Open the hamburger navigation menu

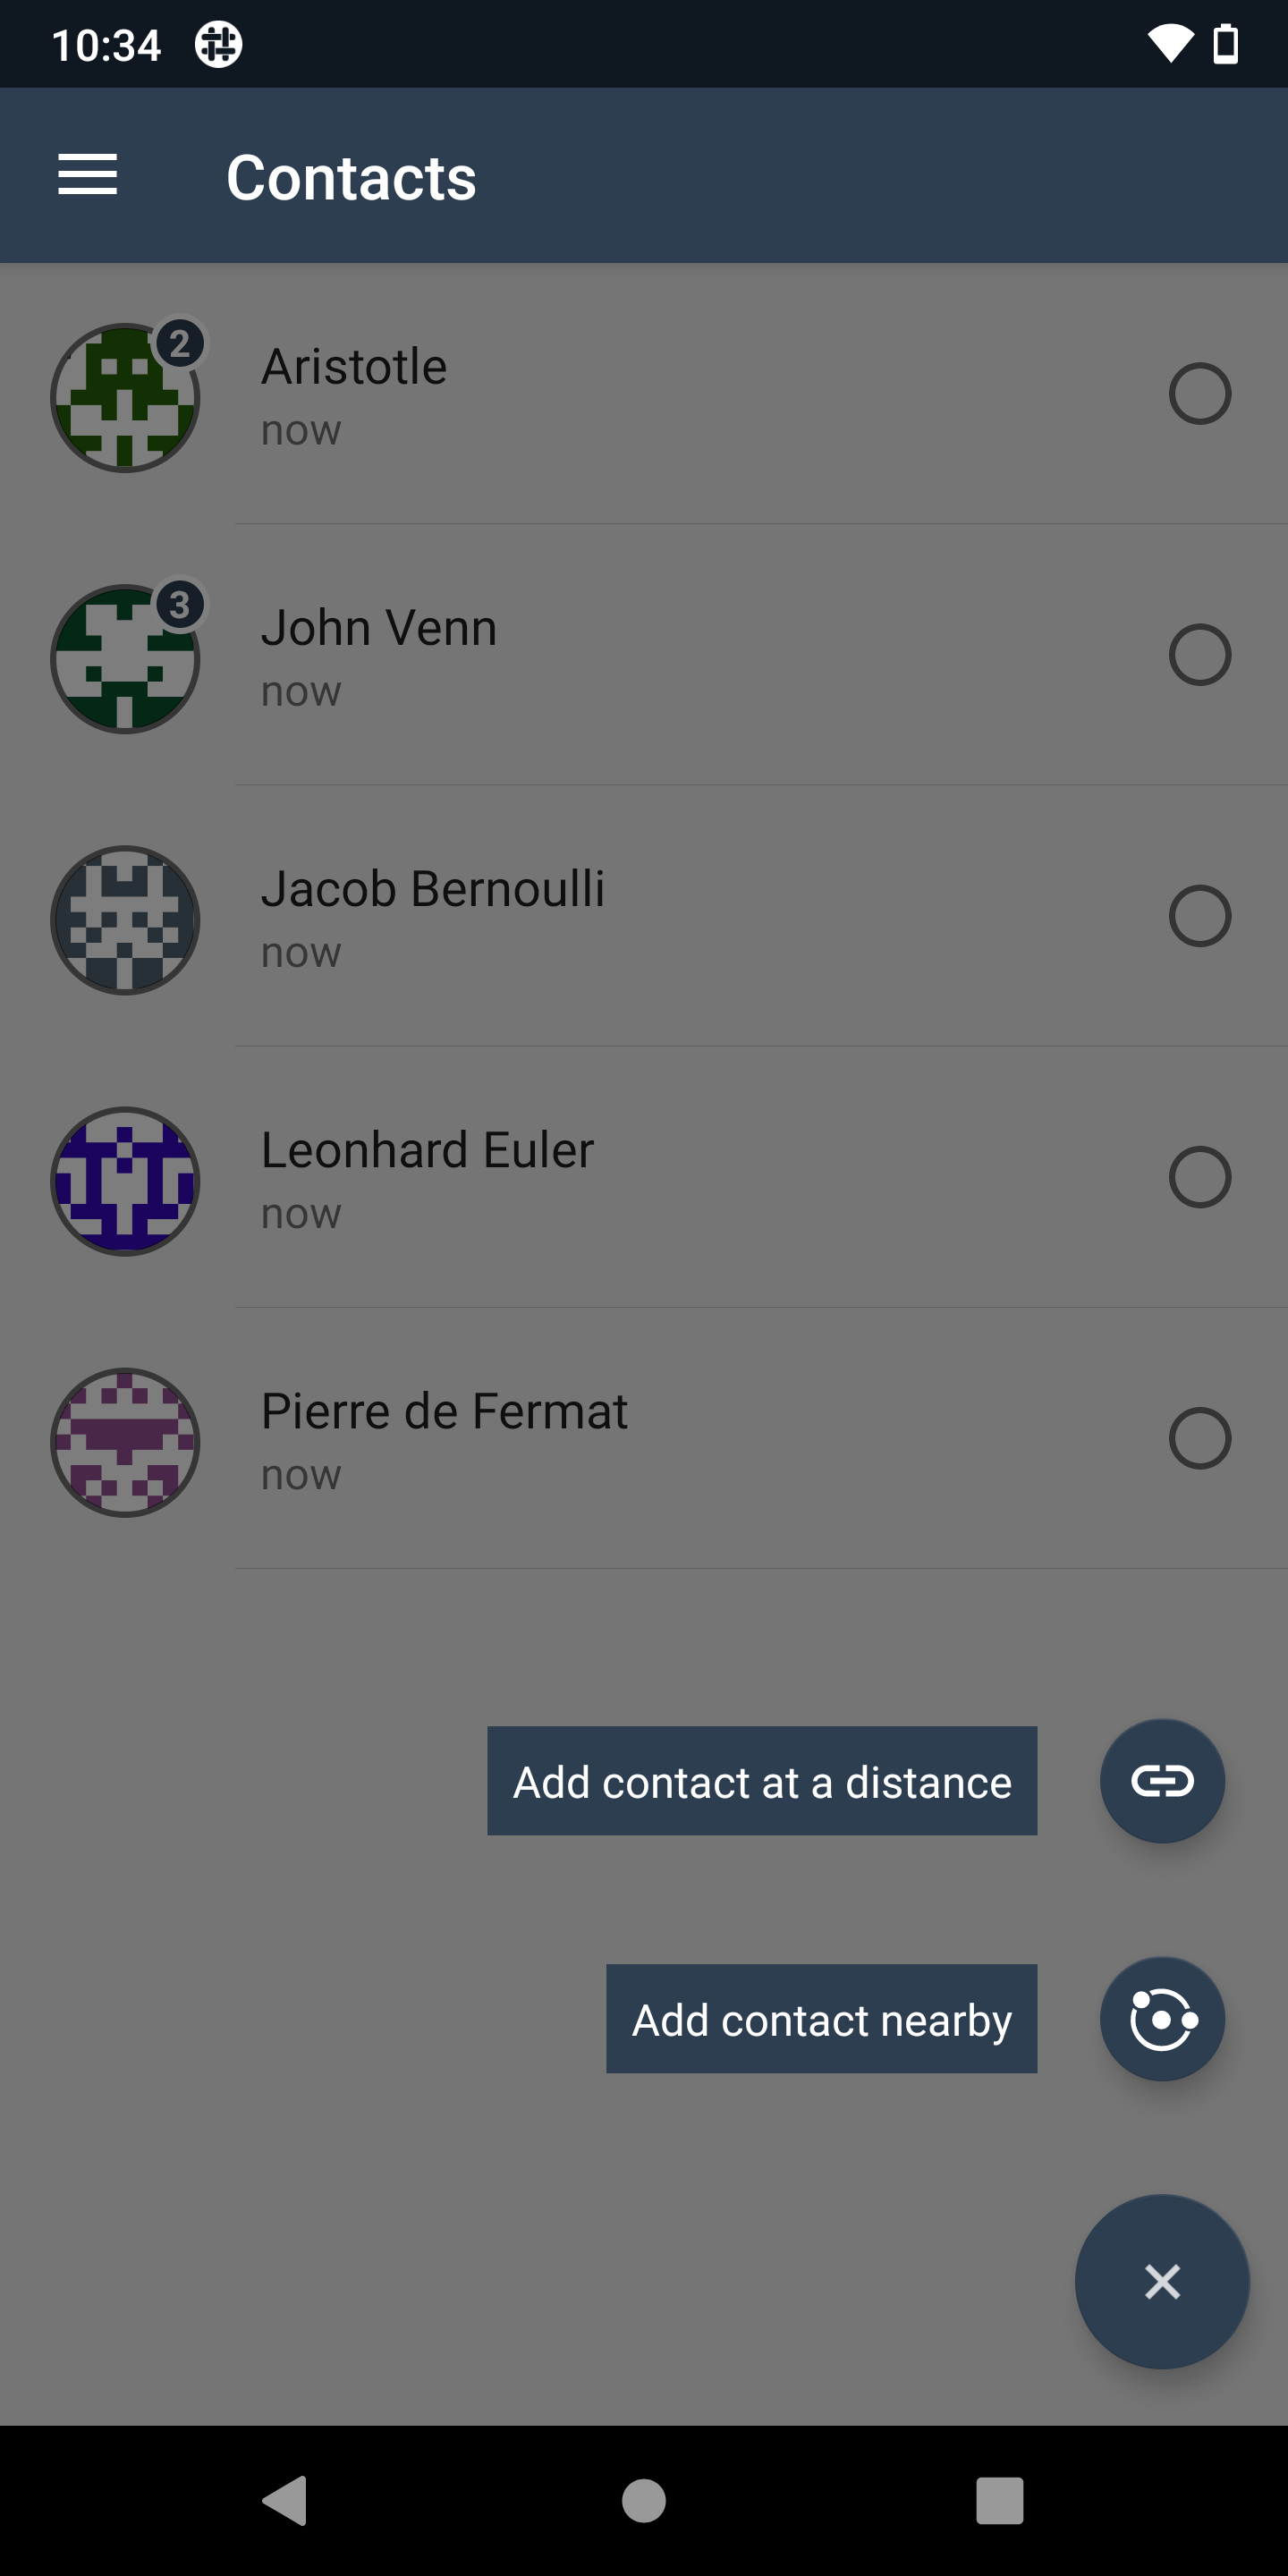tap(88, 175)
